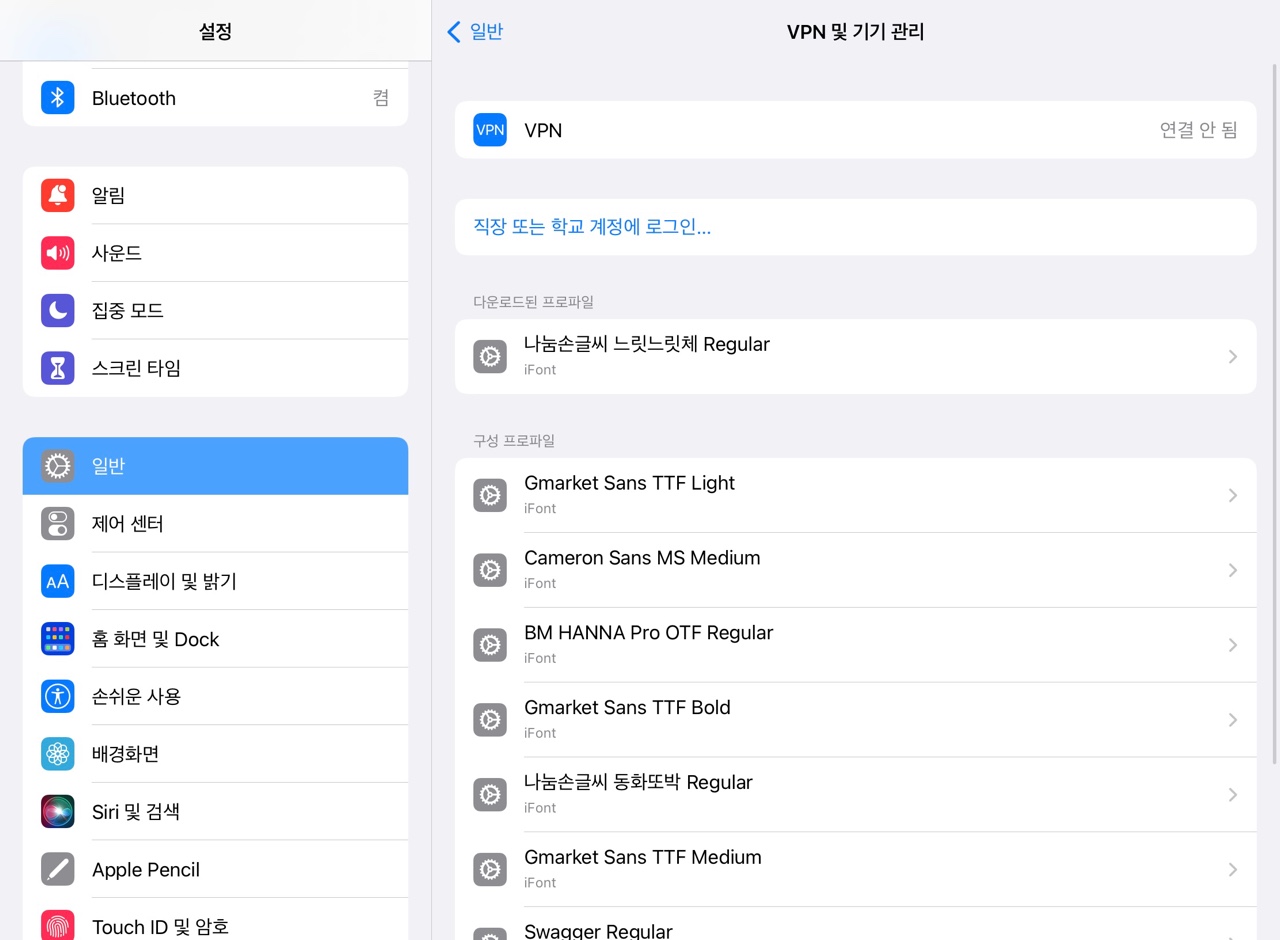Tap the 집중 모드 moon icon
The width and height of the screenshot is (1280, 940).
(57, 310)
